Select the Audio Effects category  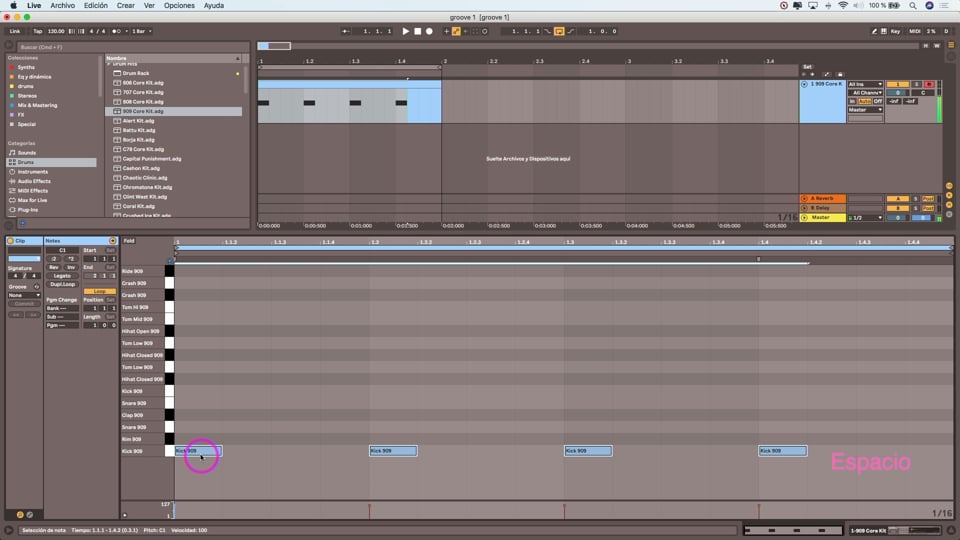(x=34, y=181)
